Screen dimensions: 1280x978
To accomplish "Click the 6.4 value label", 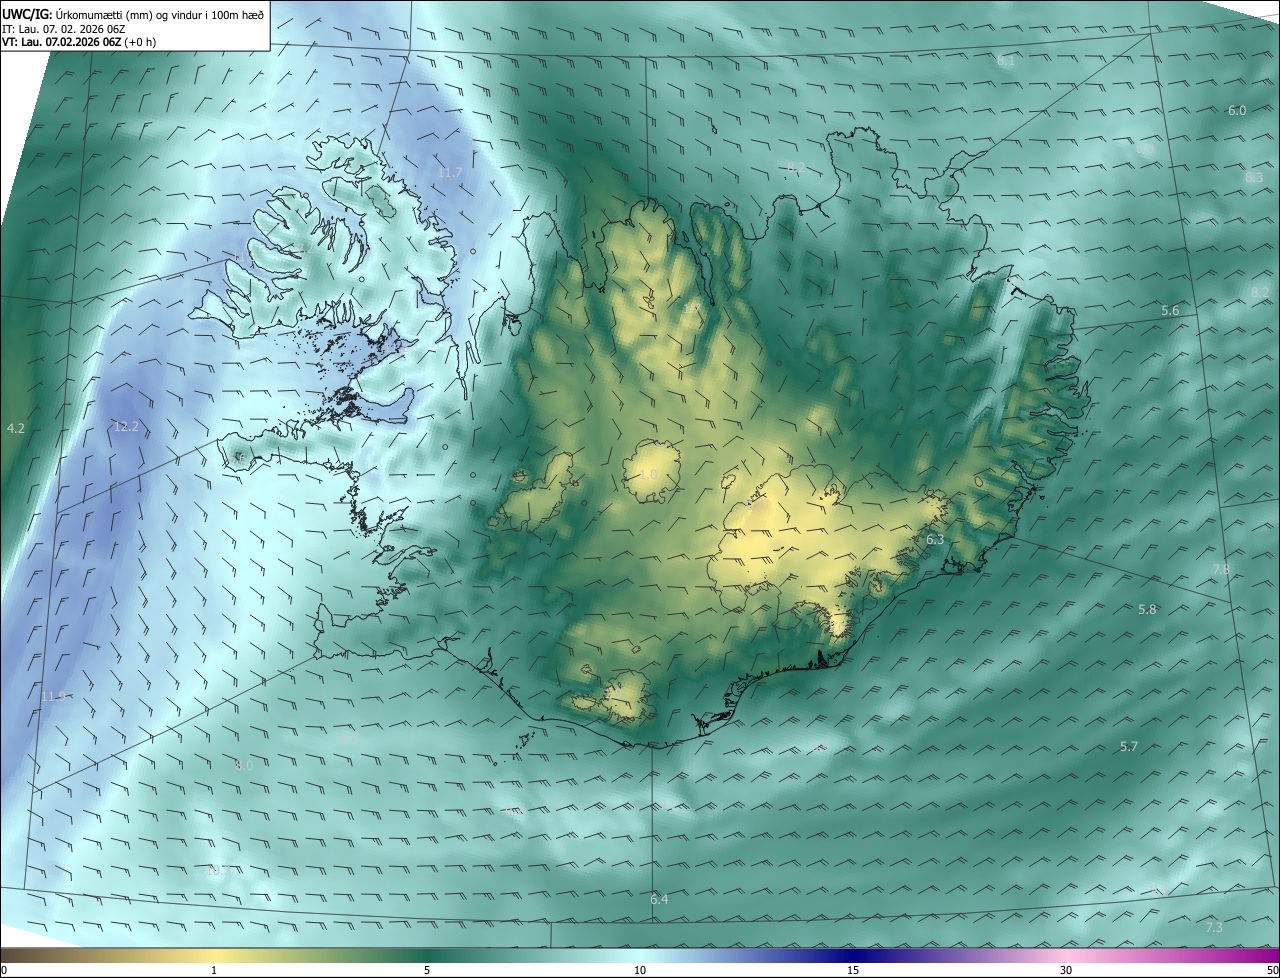I will tap(659, 900).
